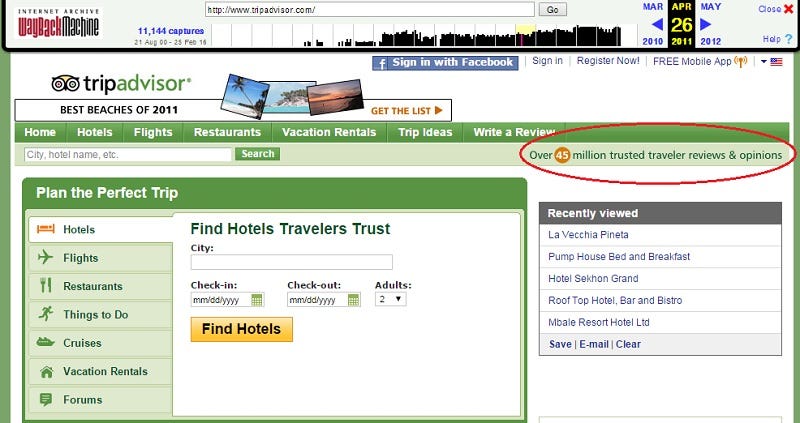
Task: Focus the City text field
Action: [x=291, y=262]
